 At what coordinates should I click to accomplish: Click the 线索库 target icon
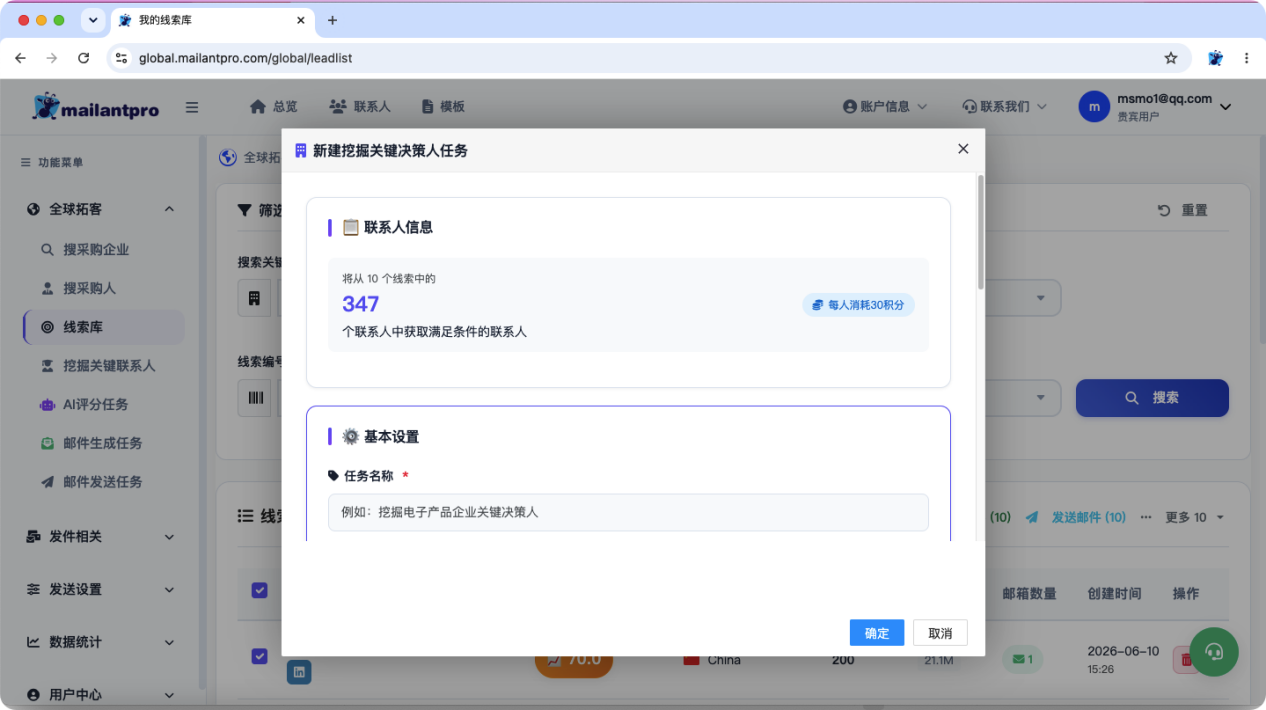[x=47, y=327]
